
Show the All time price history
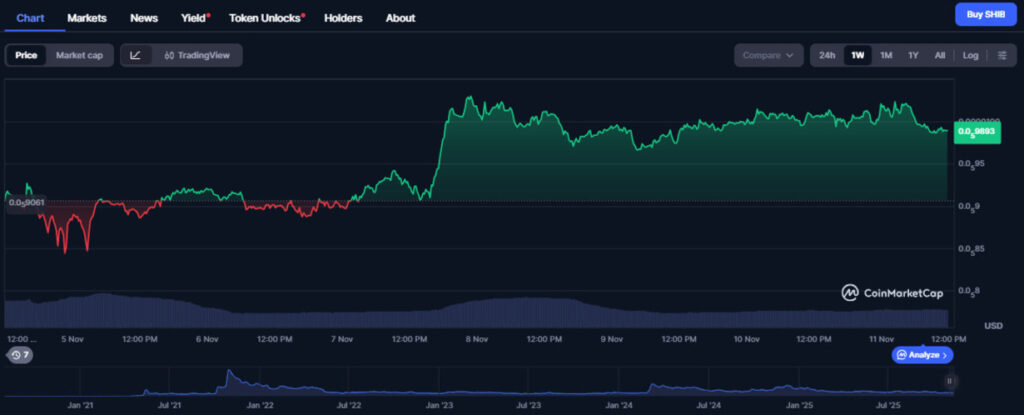pos(940,55)
